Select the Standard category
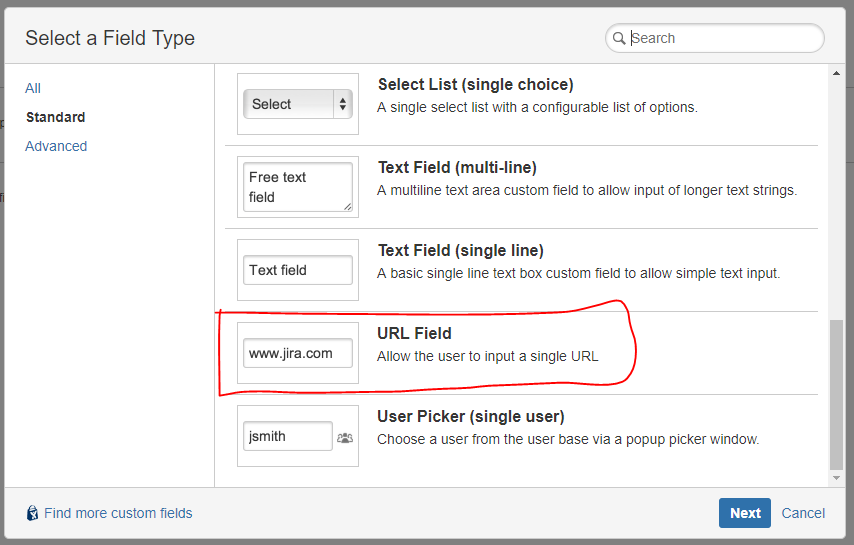The height and width of the screenshot is (545, 854). tap(56, 117)
